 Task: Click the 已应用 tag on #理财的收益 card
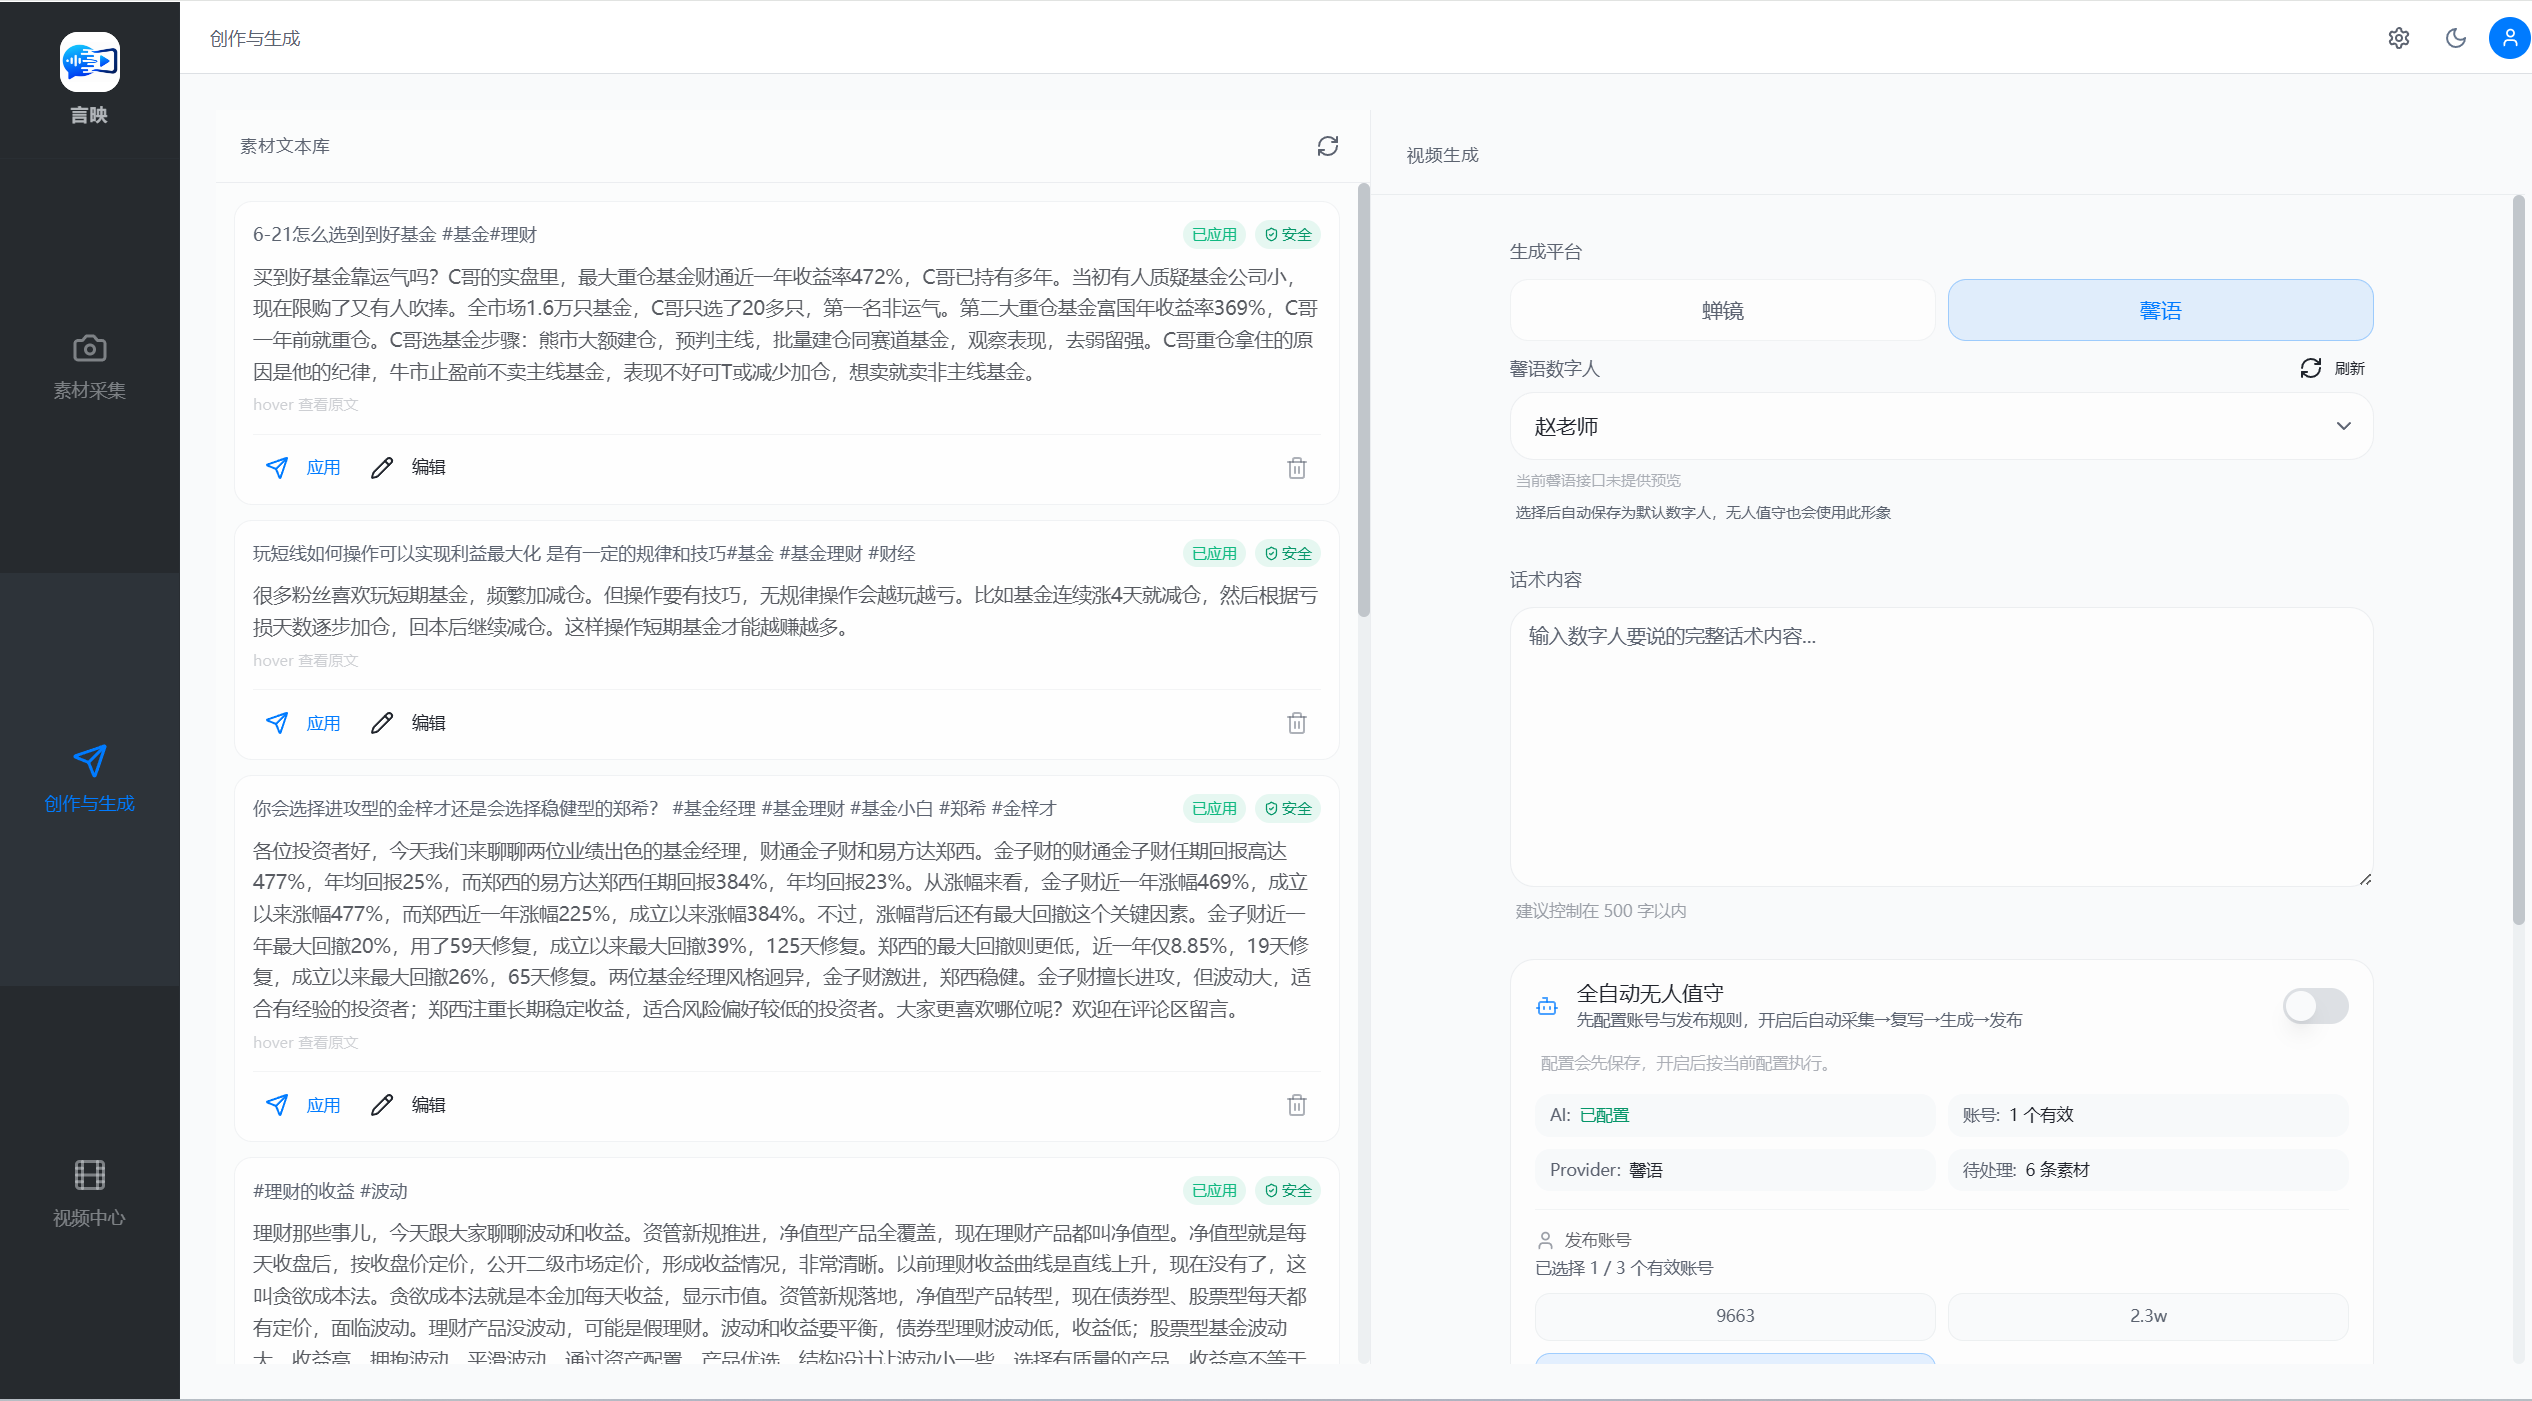coord(1214,1190)
